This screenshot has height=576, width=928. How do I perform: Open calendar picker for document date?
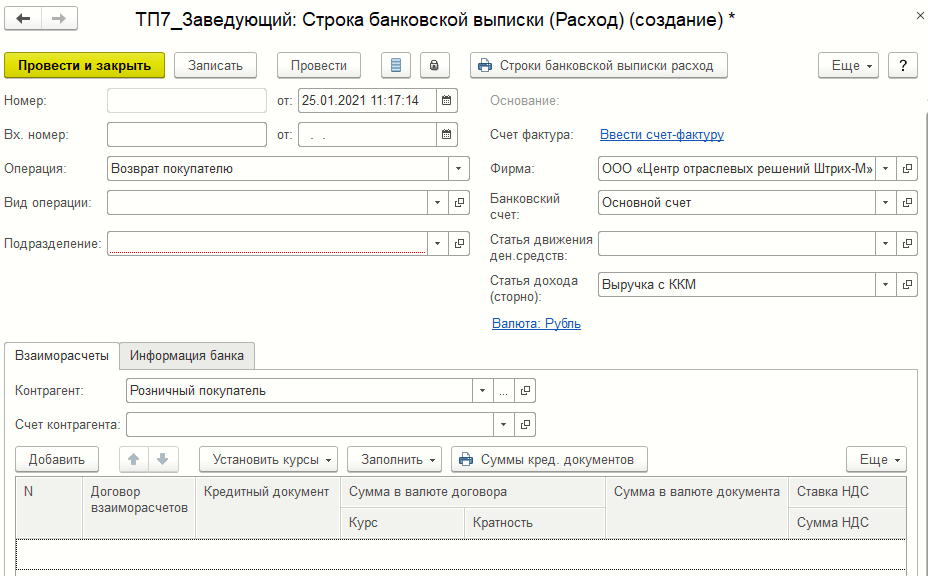click(447, 100)
